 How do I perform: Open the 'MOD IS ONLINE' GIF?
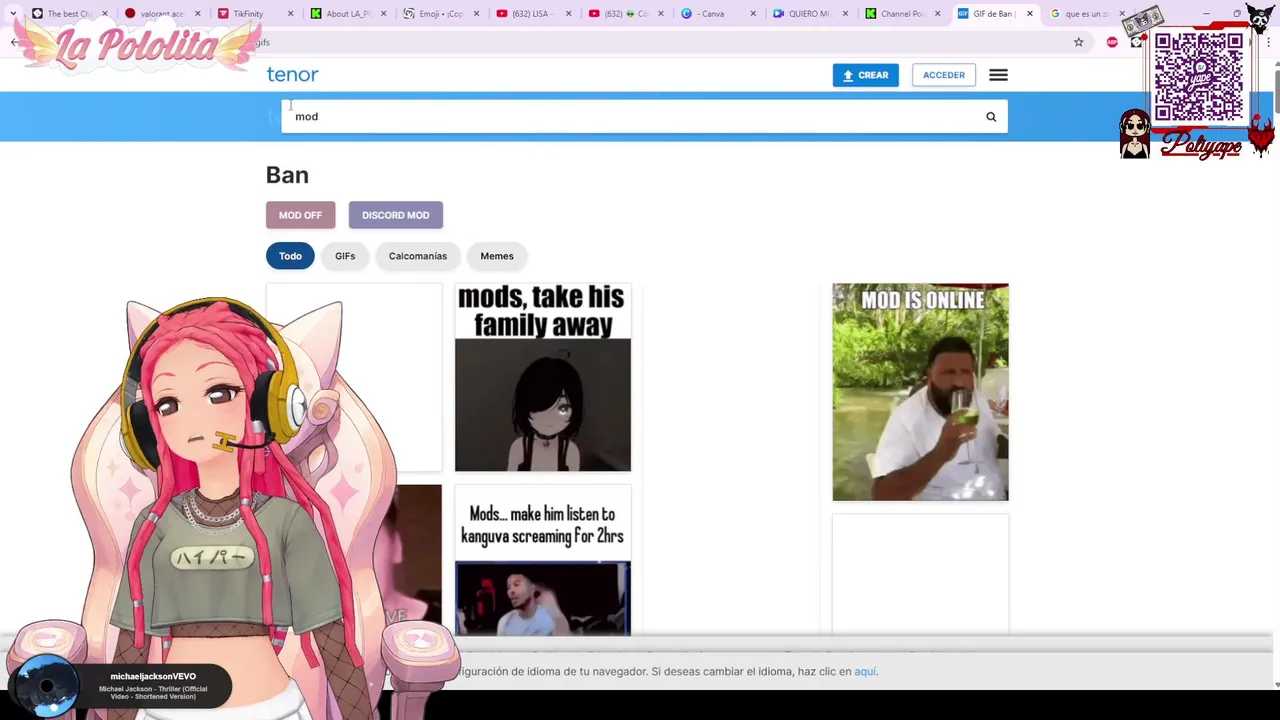tap(920, 392)
